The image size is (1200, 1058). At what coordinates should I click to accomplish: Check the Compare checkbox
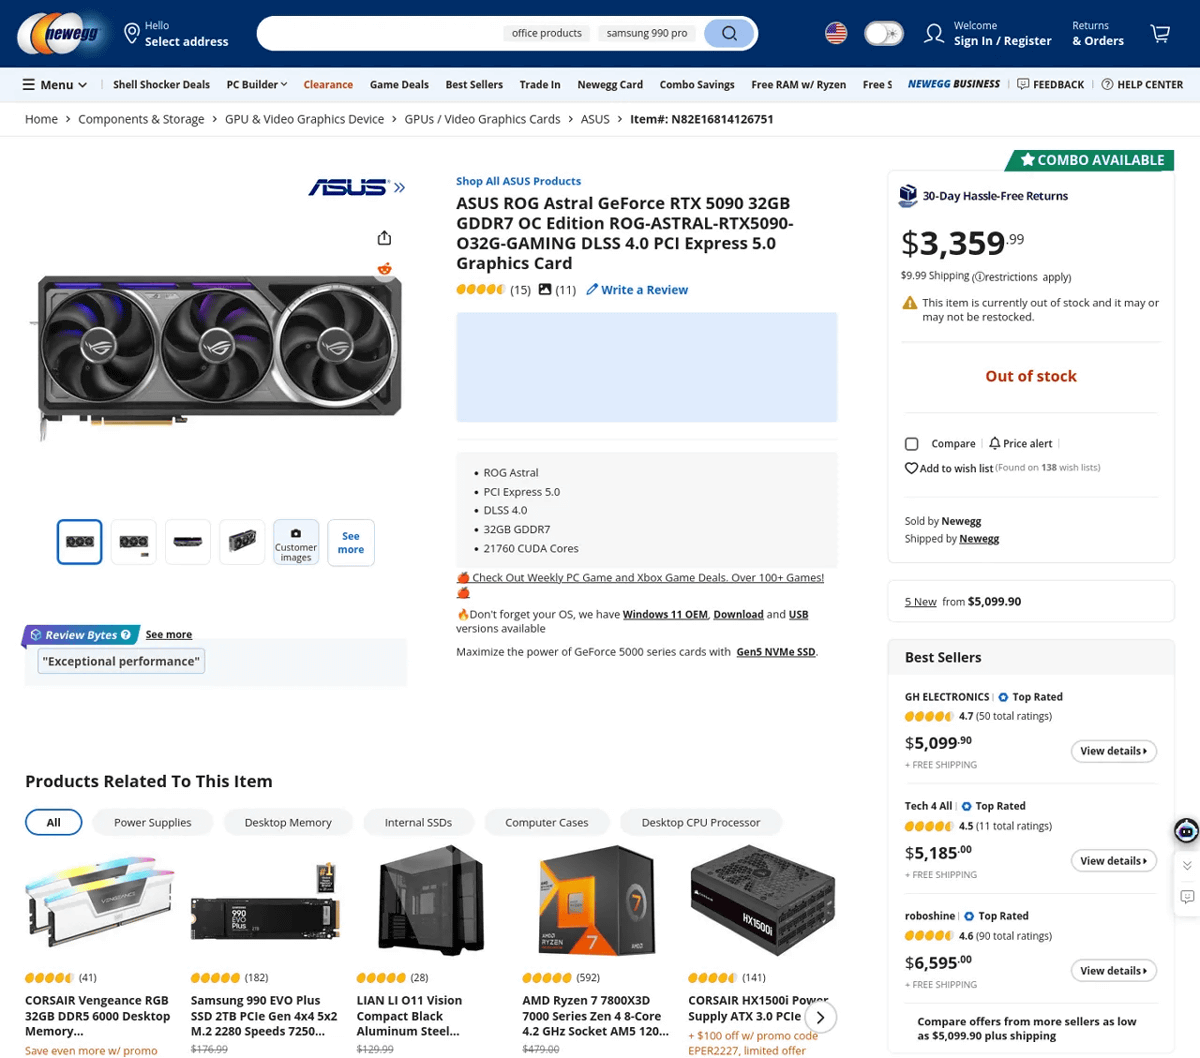tap(911, 443)
